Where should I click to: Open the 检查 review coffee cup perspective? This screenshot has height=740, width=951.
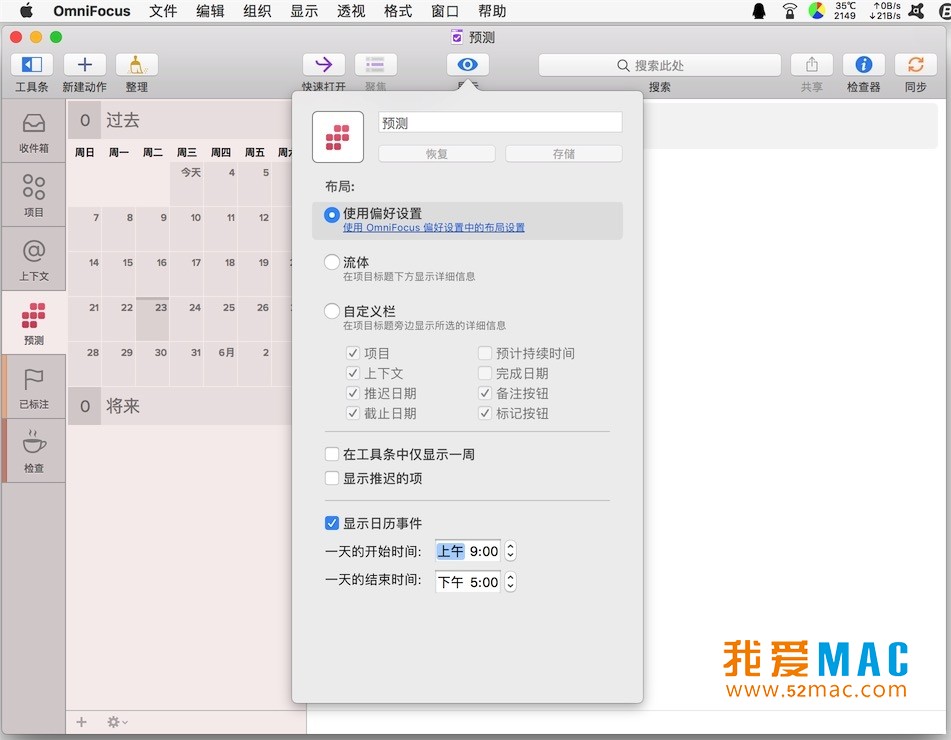point(33,451)
